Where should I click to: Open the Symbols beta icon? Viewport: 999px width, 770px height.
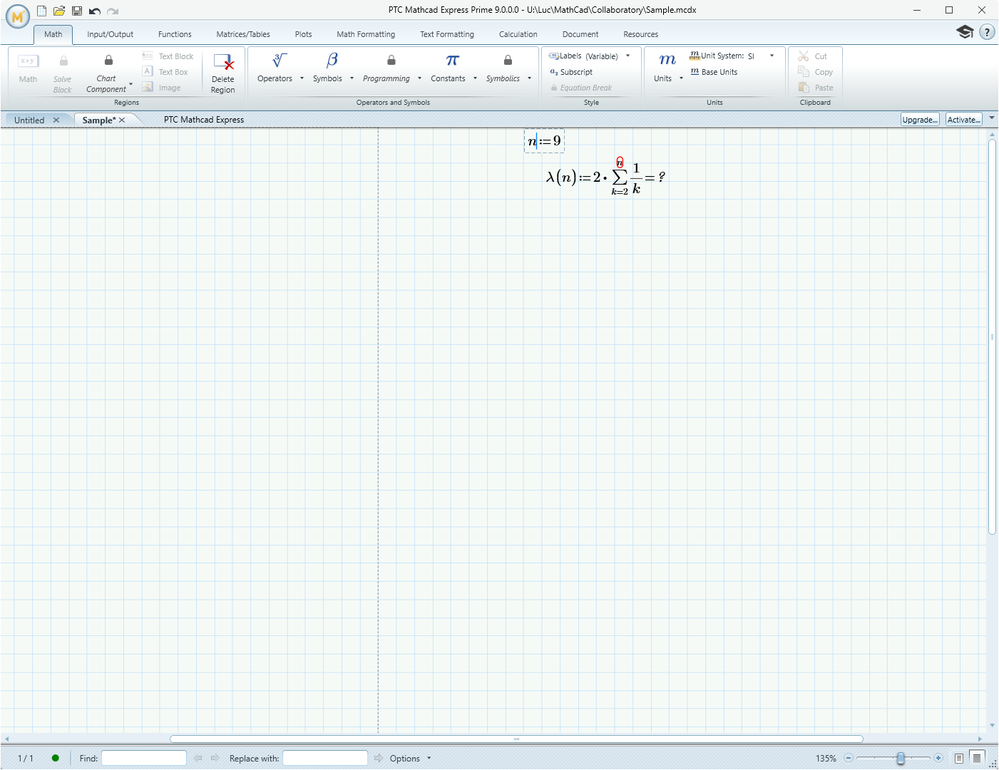(332, 62)
